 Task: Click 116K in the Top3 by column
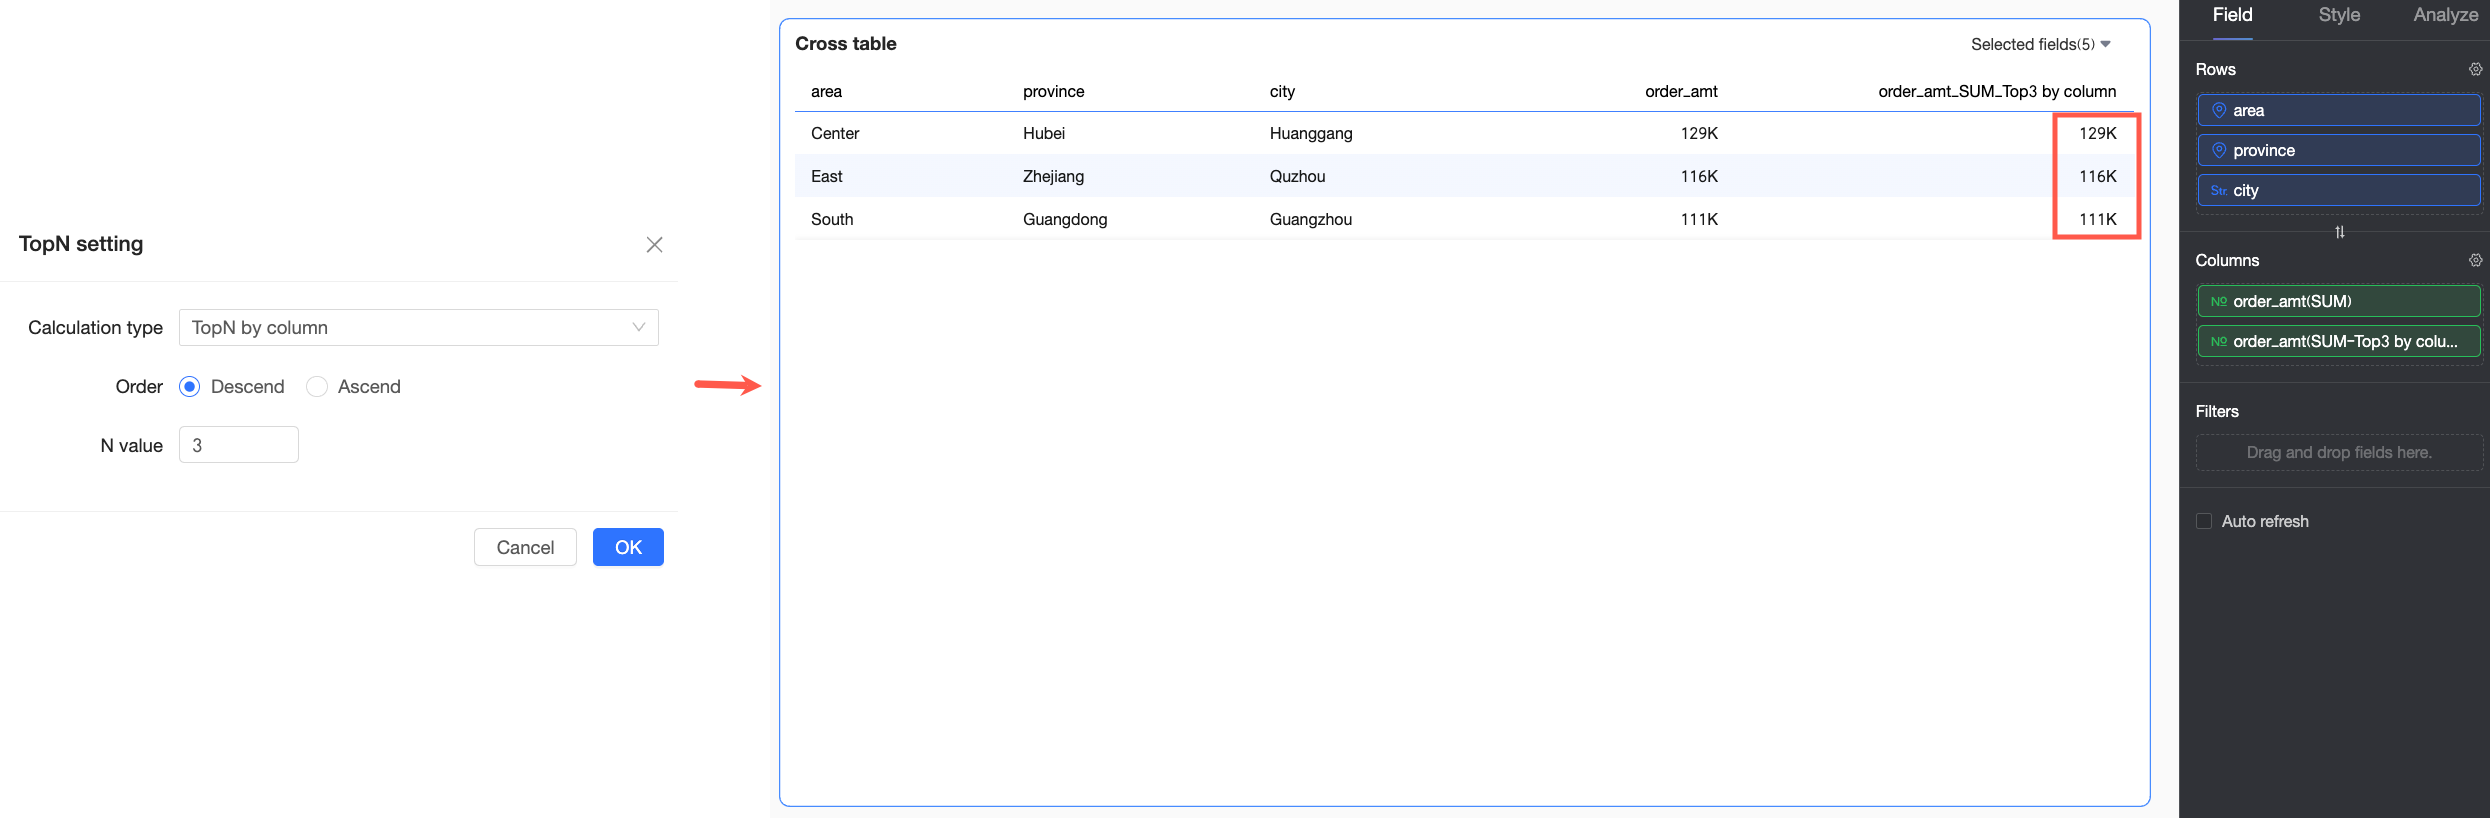2098,176
